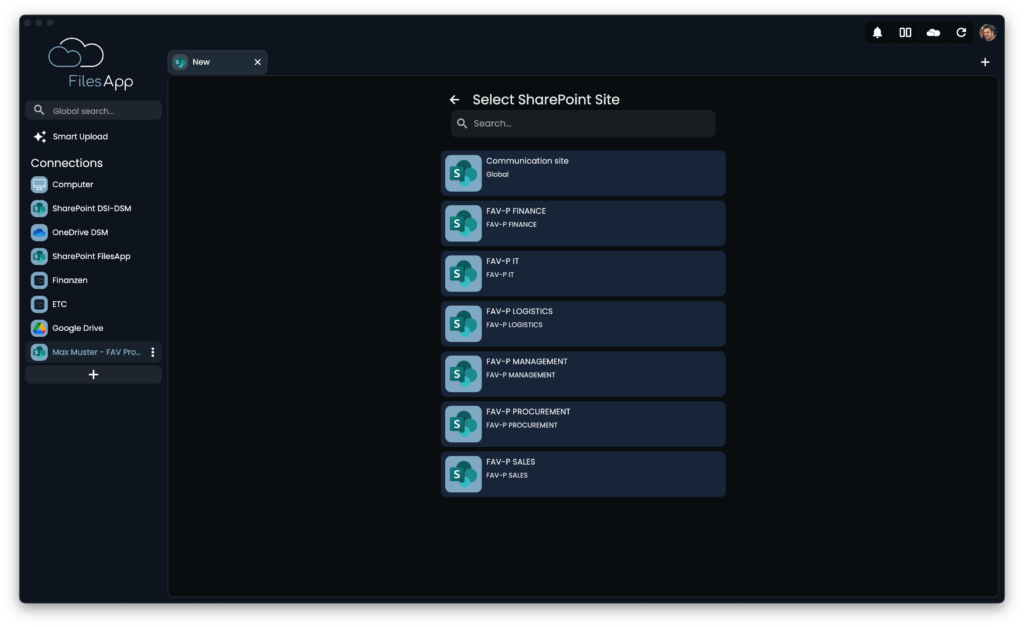Click the SharePoint FilesApp icon

pyautogui.click(x=39, y=257)
